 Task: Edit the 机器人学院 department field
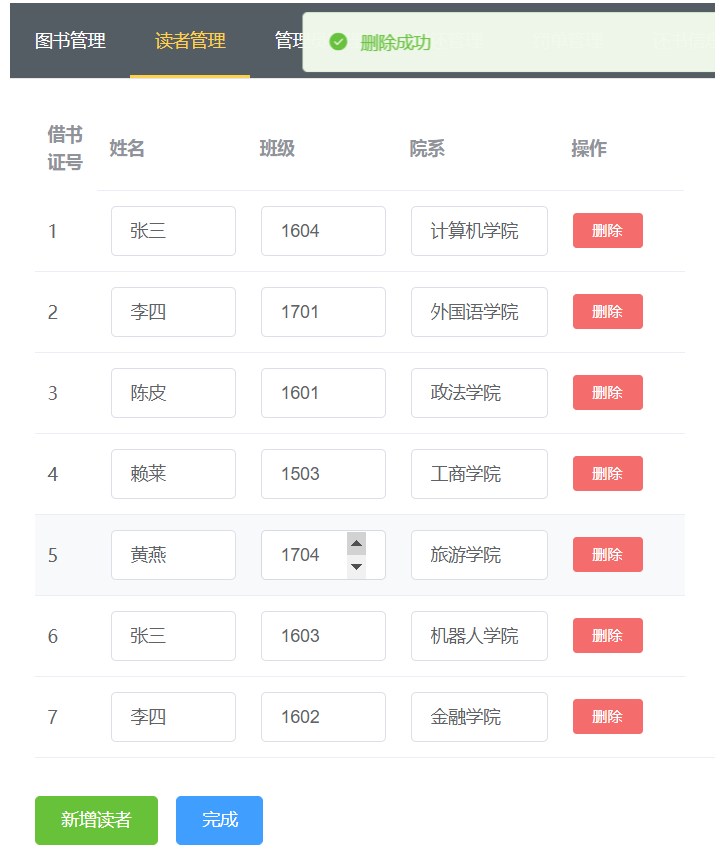coord(479,636)
